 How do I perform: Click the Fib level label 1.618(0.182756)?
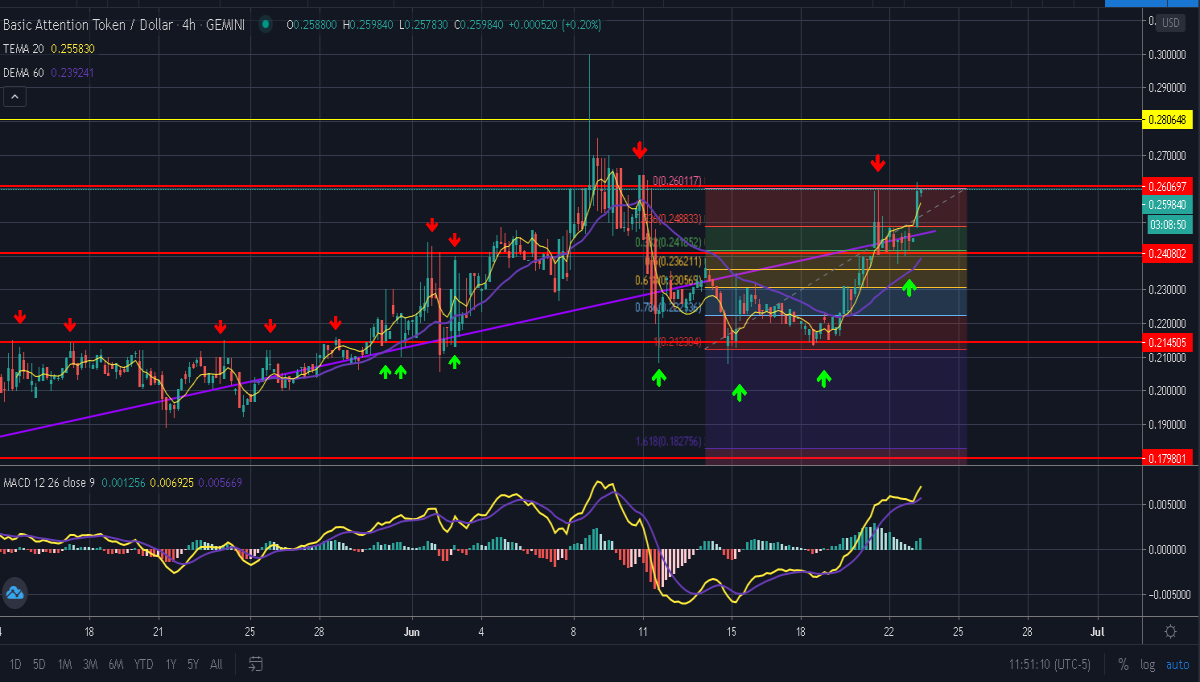pos(668,441)
